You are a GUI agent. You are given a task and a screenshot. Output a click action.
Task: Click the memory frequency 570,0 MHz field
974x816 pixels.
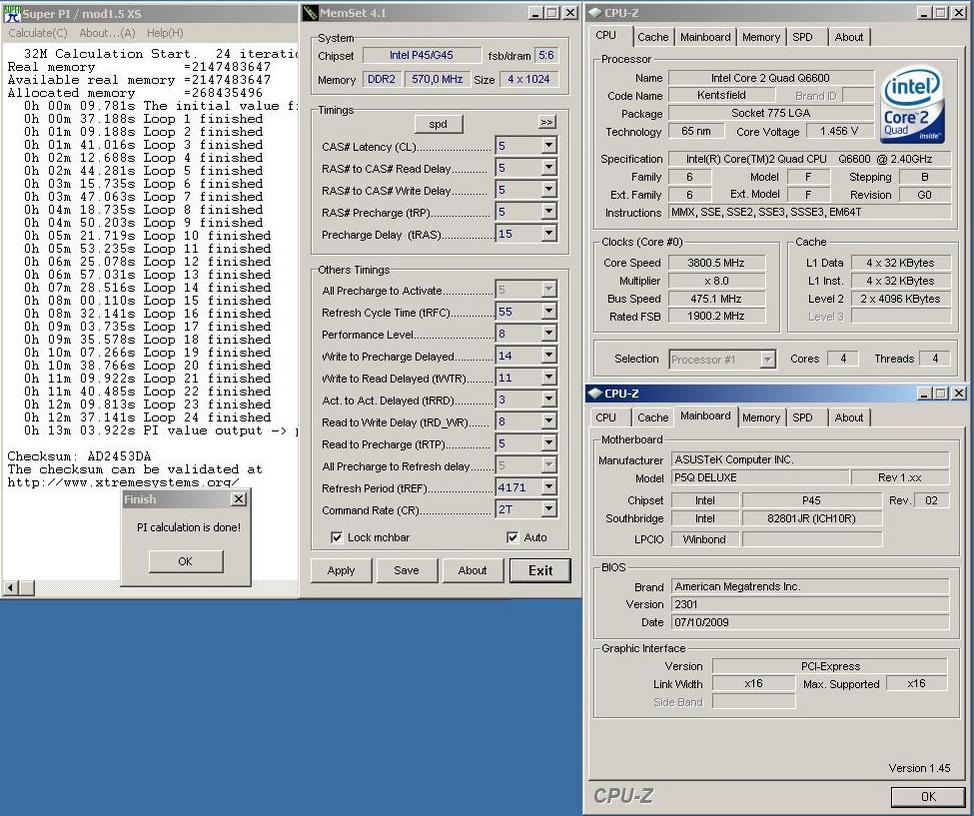pyautogui.click(x=437, y=79)
